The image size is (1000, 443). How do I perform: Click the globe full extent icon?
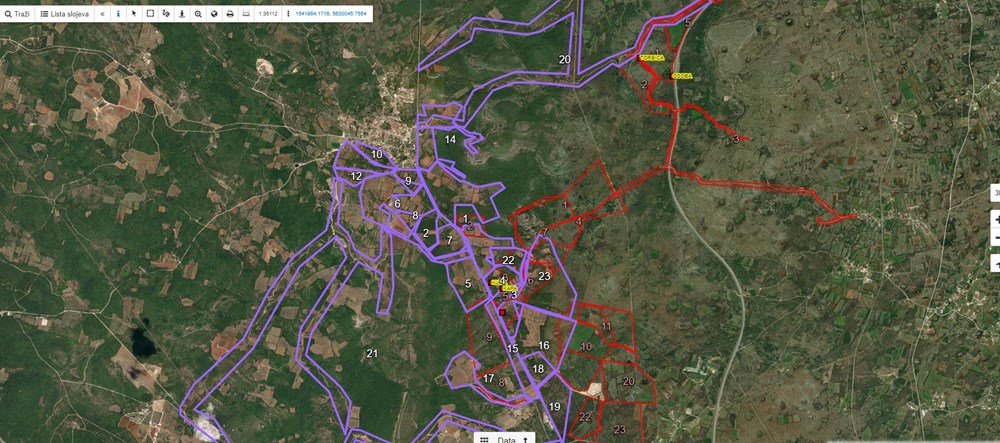pyautogui.click(x=214, y=15)
